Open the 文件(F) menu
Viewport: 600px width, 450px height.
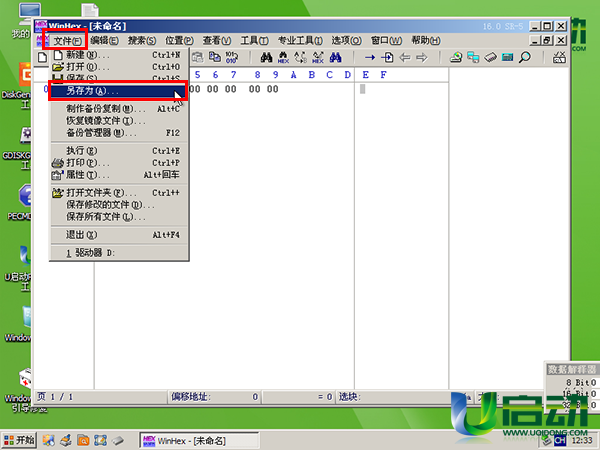67,41
